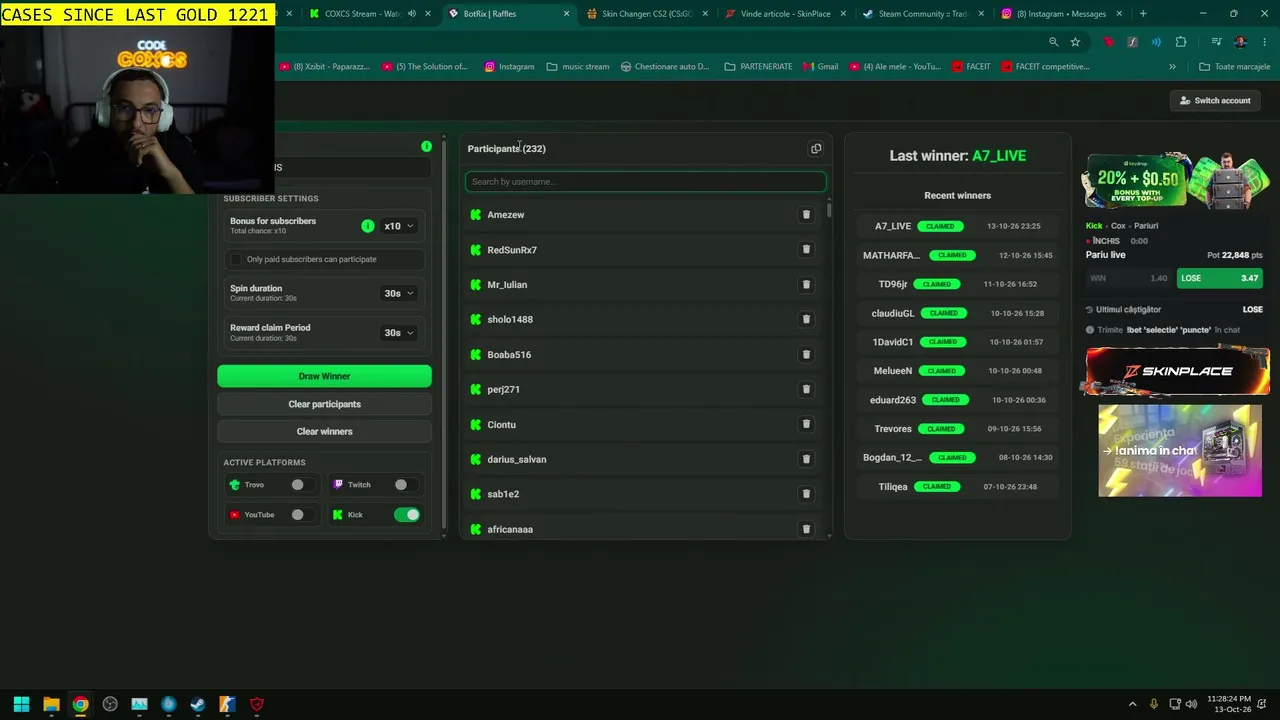Turn off the Kick platform toggle

pos(407,515)
